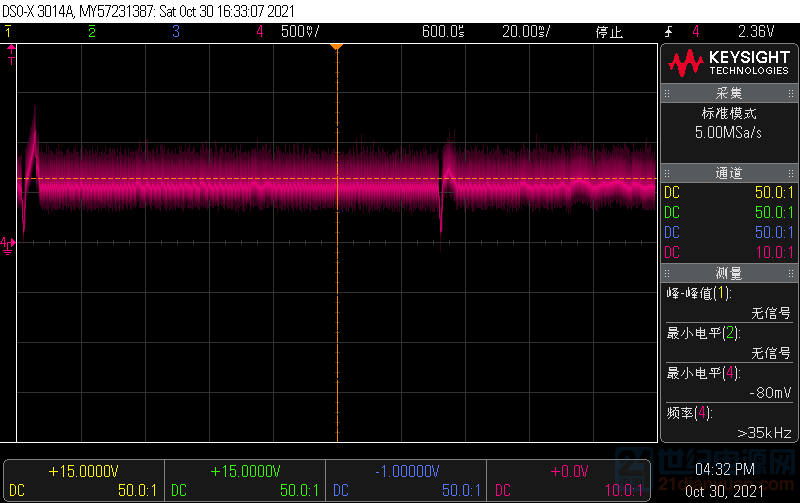Click the >35kHz frequency value
Image resolution: width=800 pixels, height=503 pixels.
[764, 433]
